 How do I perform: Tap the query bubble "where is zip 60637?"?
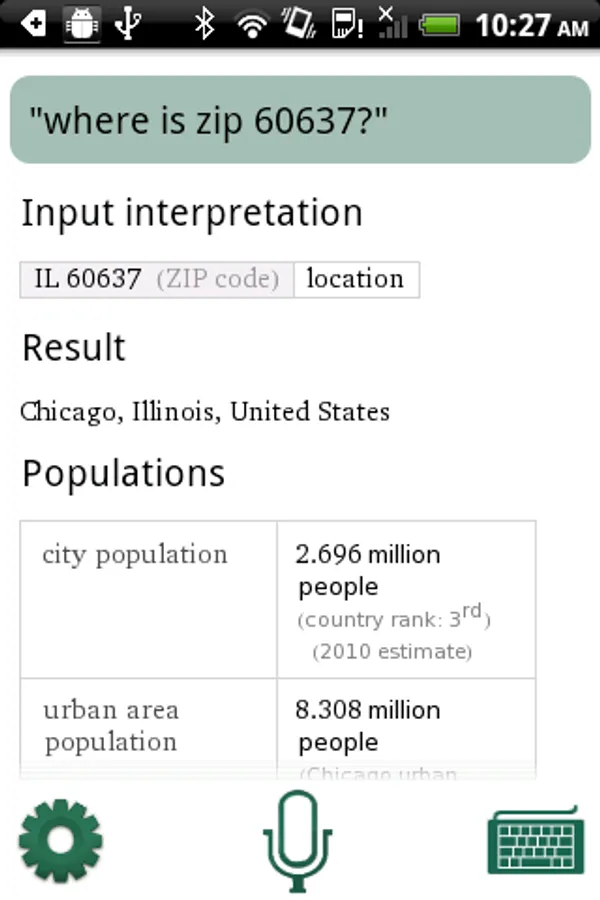(x=300, y=122)
